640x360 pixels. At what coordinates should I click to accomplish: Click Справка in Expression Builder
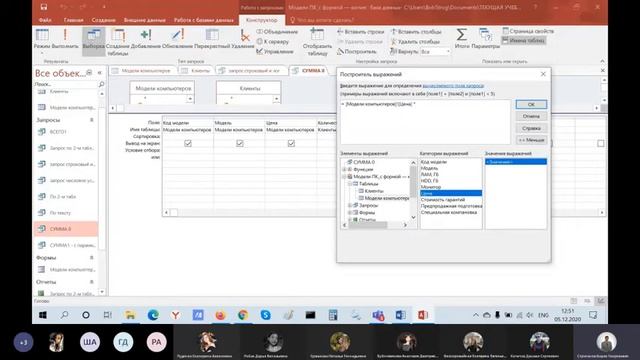pos(531,128)
